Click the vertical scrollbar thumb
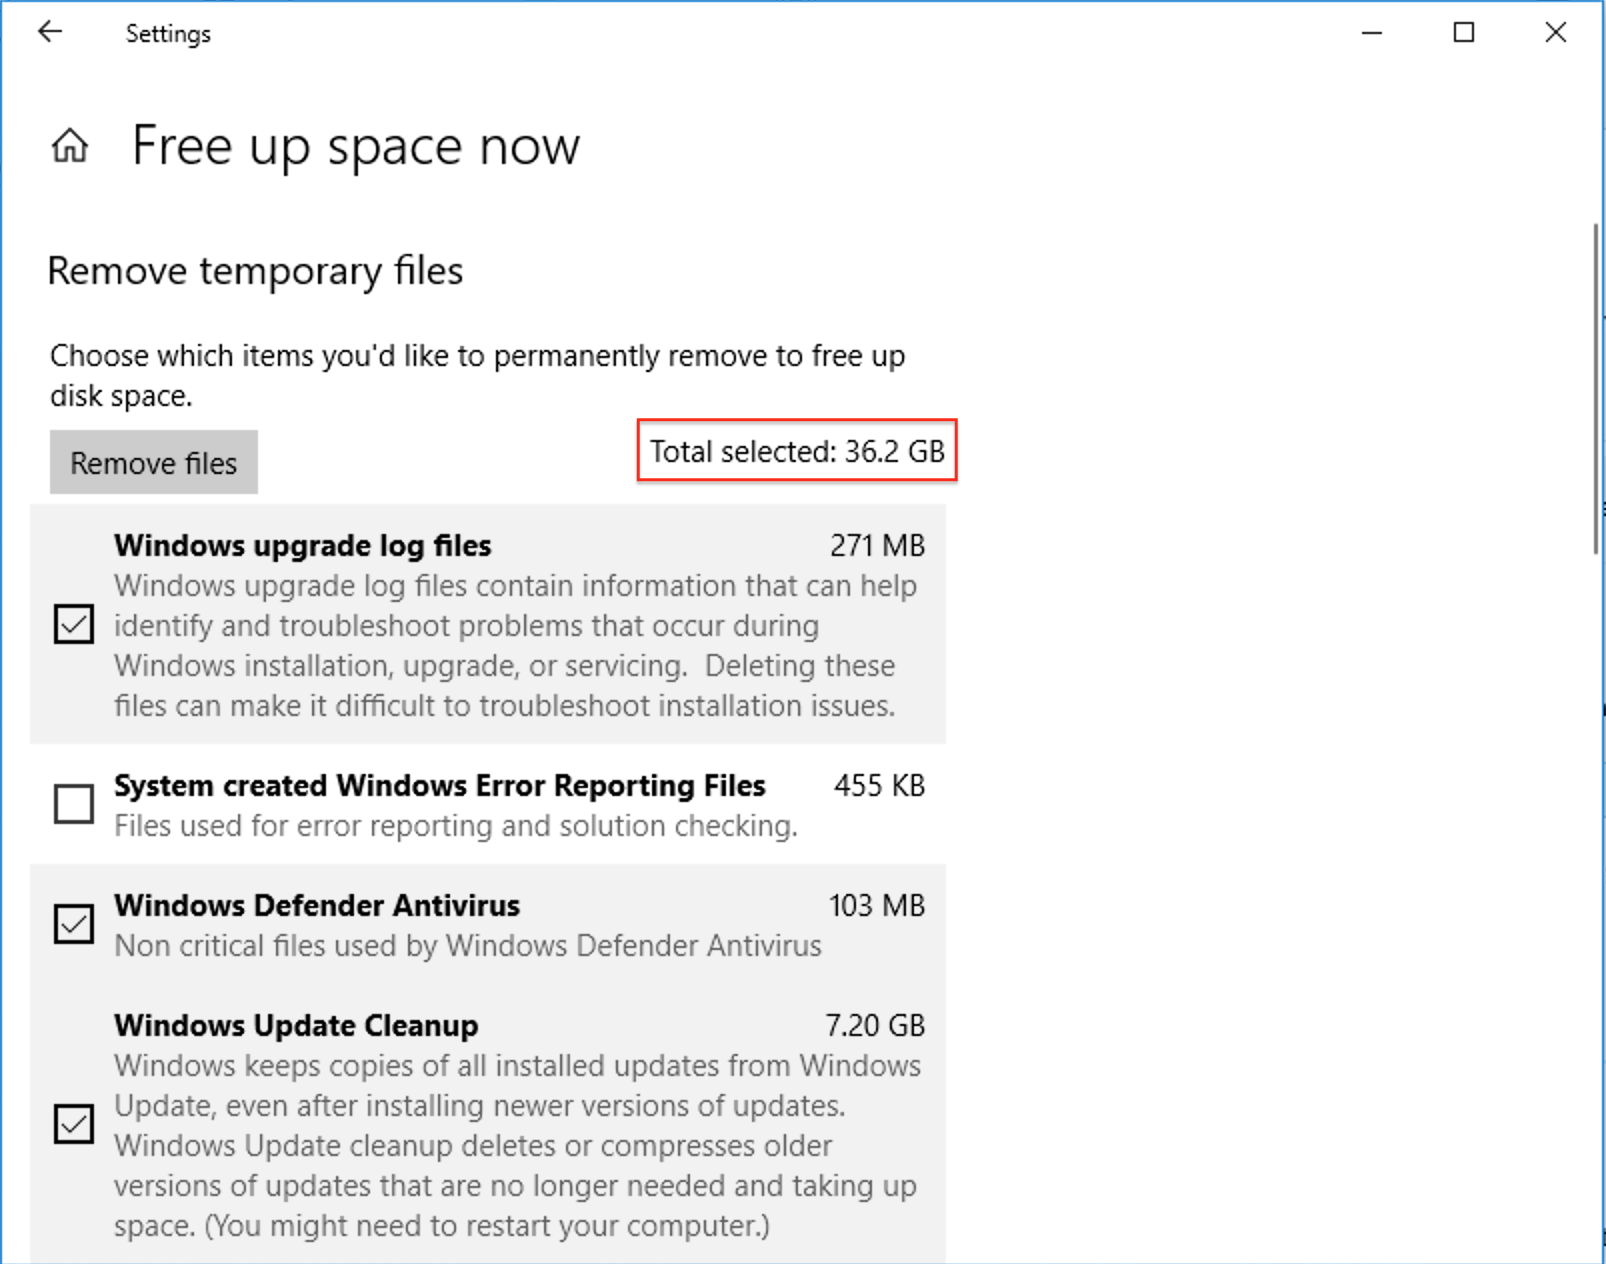The image size is (1606, 1264). (x=1595, y=388)
